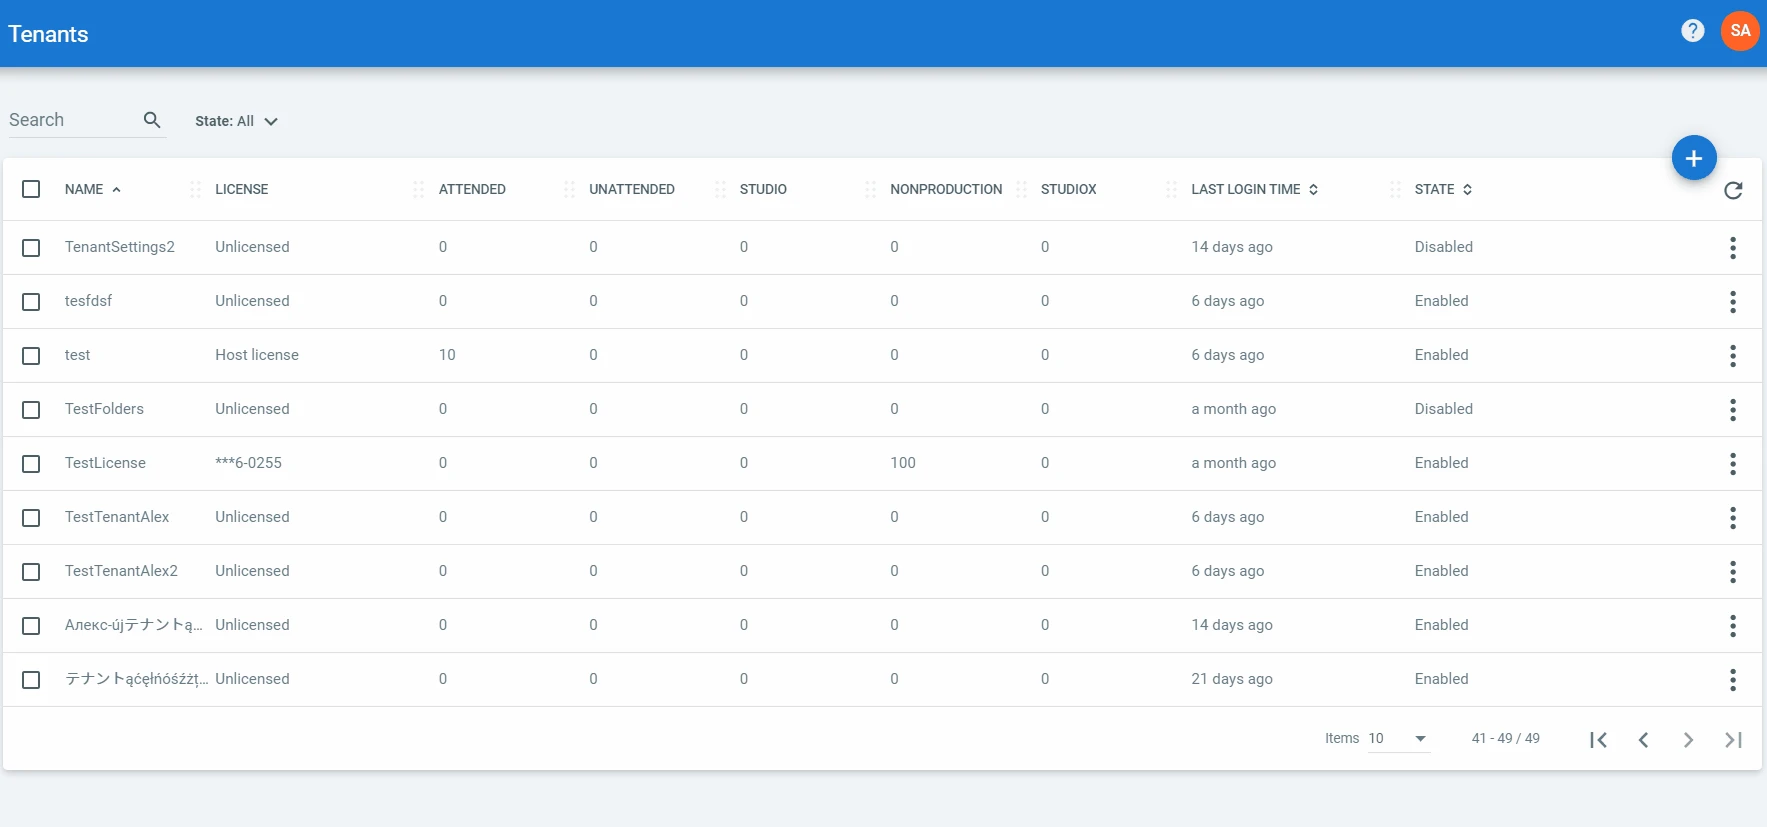The image size is (1767, 827).
Task: Click the STUDIO column header
Action: click(x=763, y=189)
